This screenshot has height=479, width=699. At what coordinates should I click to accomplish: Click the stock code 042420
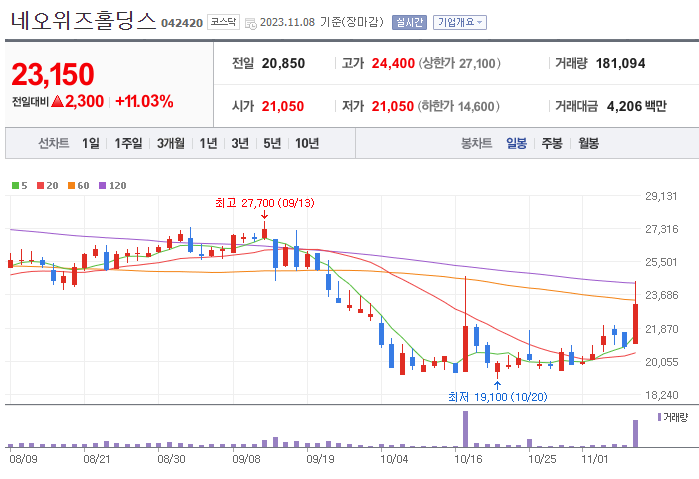coord(182,23)
